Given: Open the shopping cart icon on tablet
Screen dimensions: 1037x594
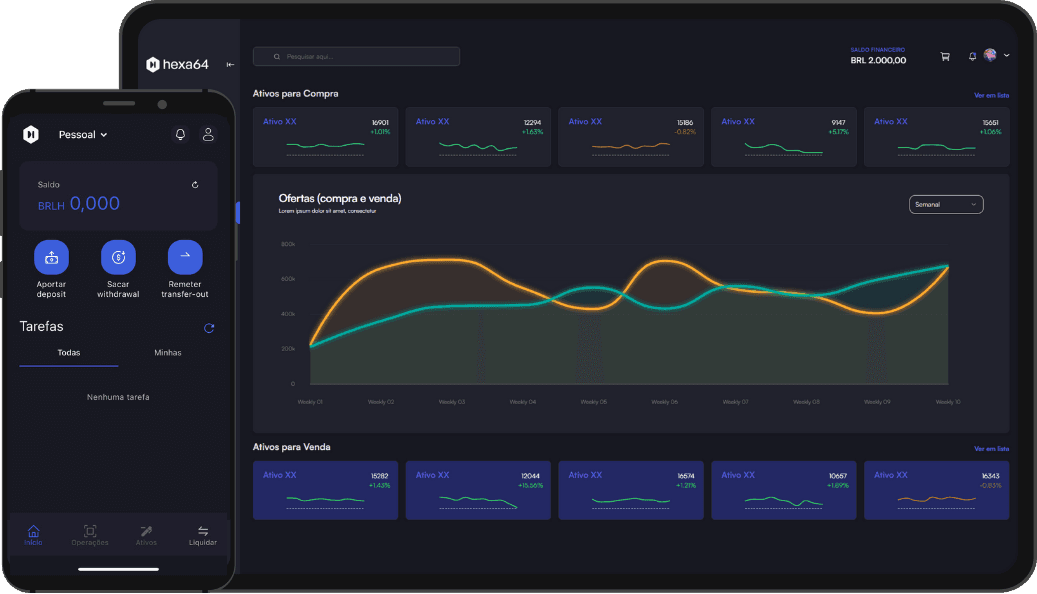Looking at the screenshot, I should click(944, 57).
